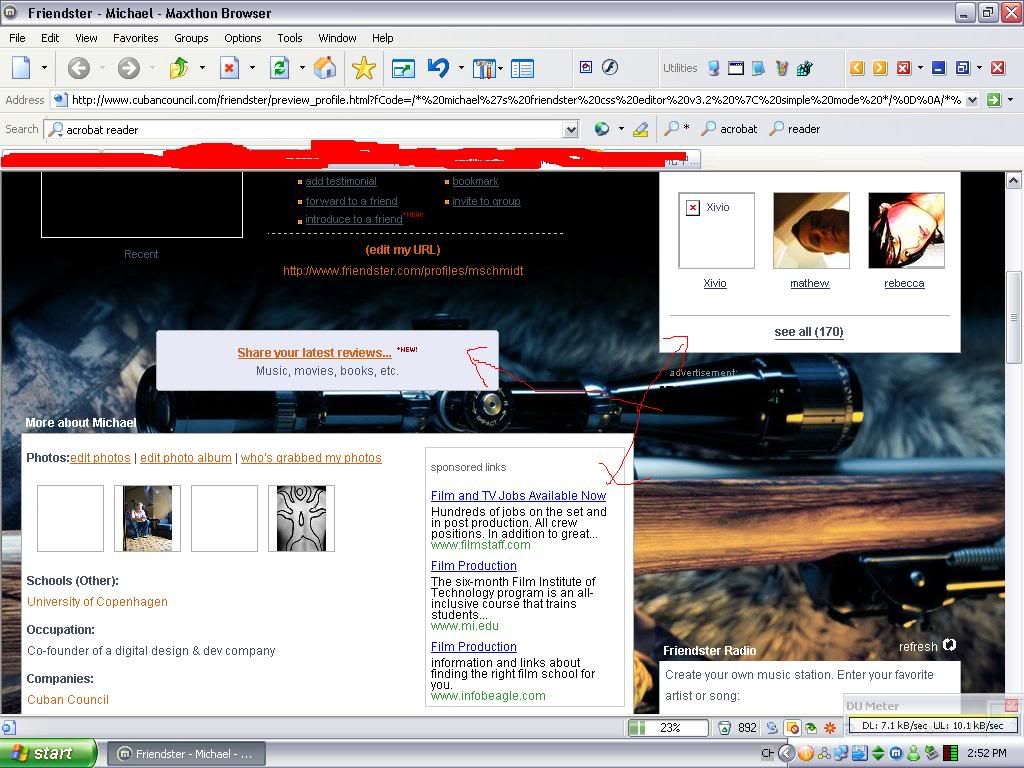Viewport: 1024px width, 768px height.
Task: Open the Go button options dropdown arrow
Action: coord(1010,100)
